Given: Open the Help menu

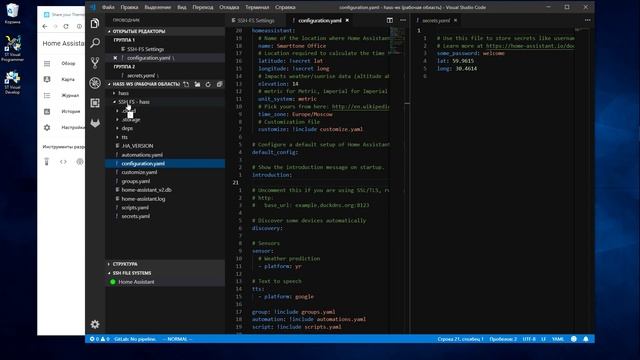Looking at the screenshot, I should click(285, 7).
